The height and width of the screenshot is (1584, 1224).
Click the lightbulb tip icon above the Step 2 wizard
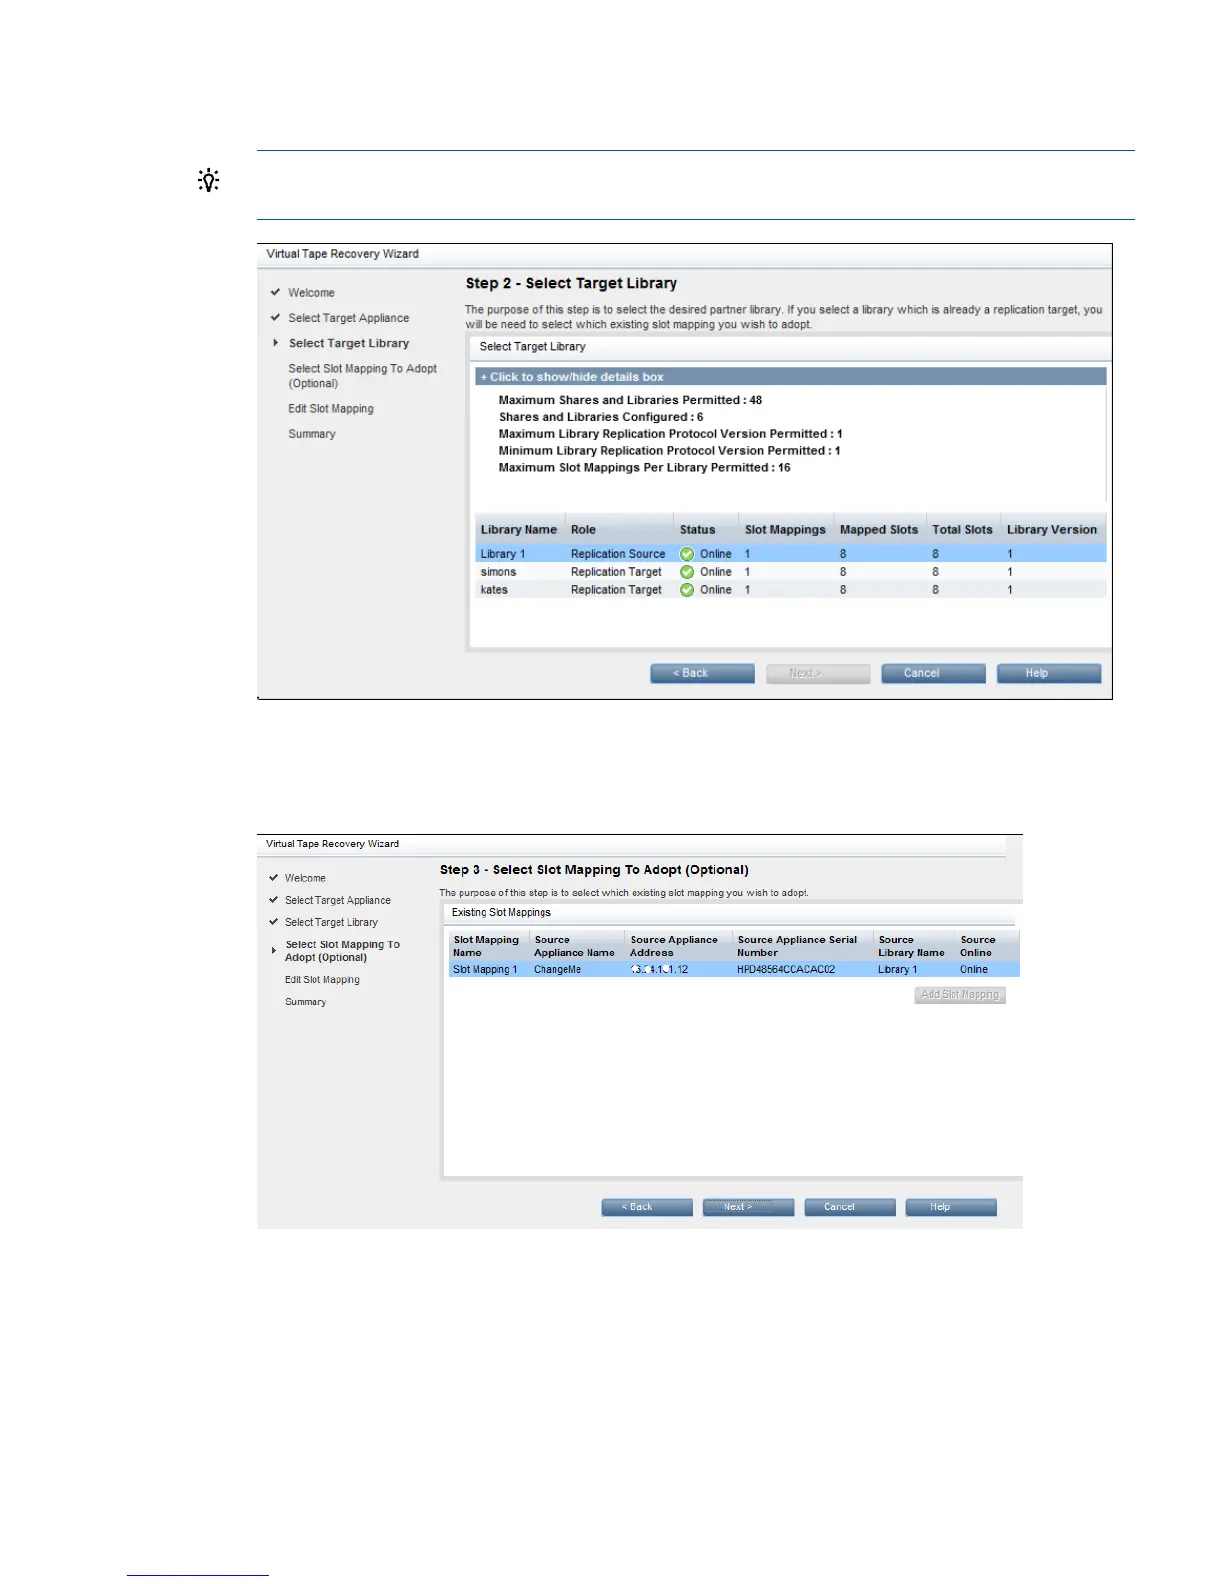click(x=208, y=180)
